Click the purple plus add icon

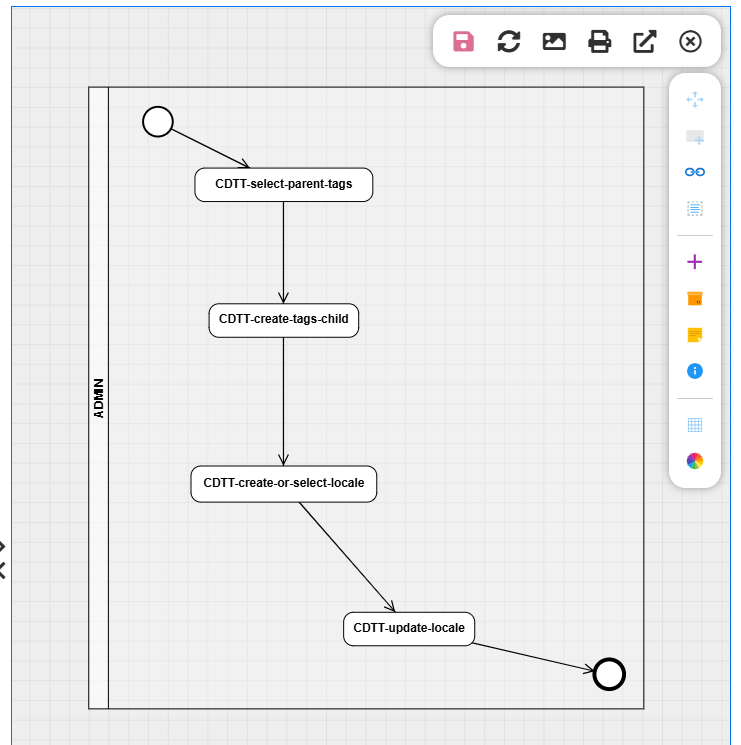pyautogui.click(x=695, y=262)
